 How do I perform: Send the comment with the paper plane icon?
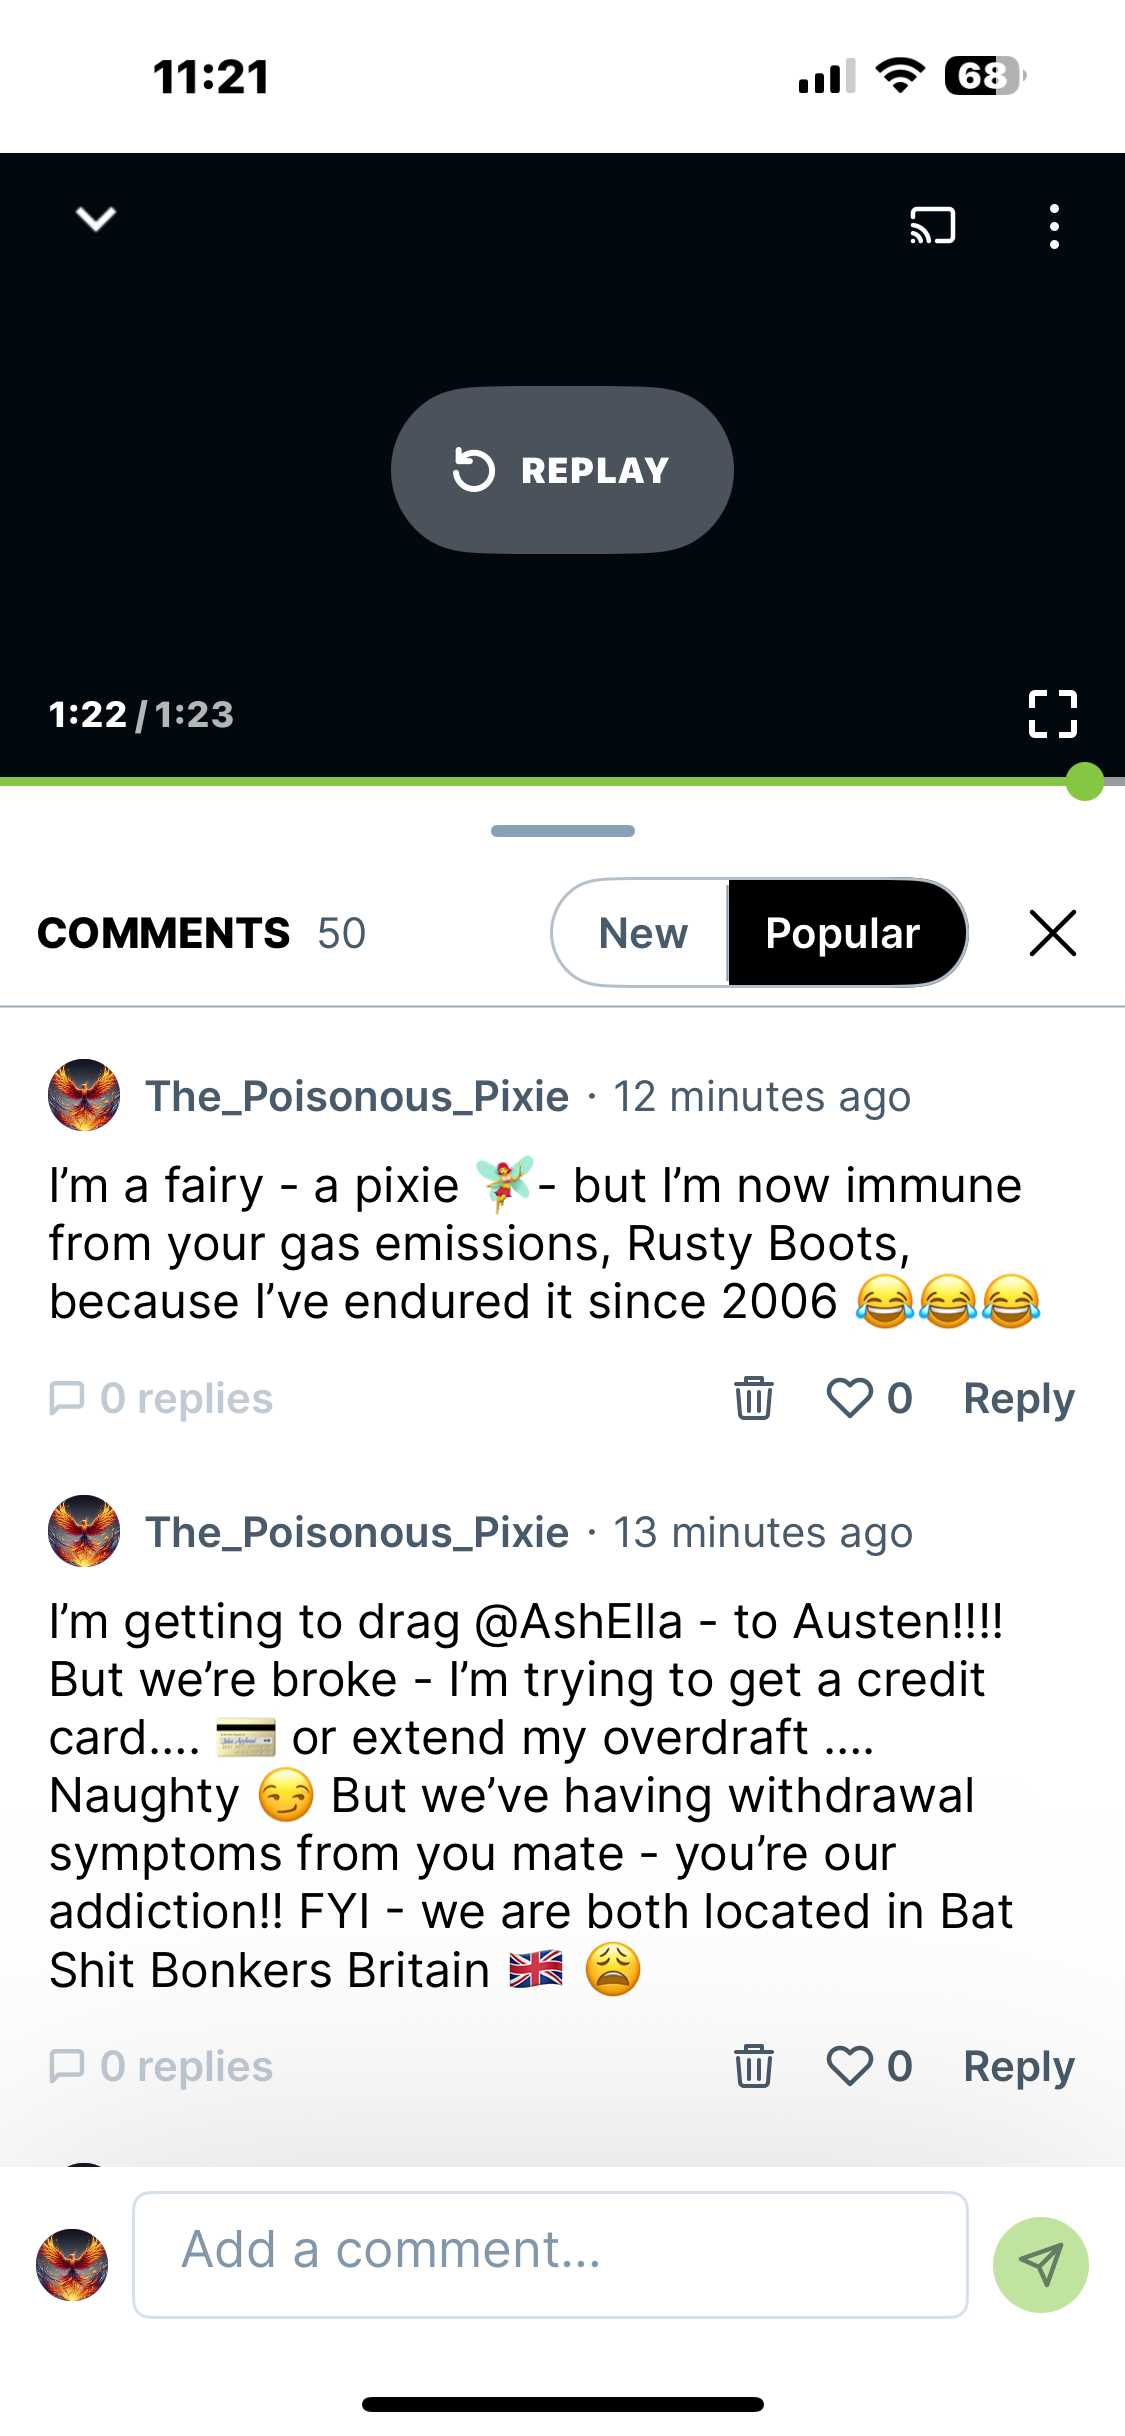(1040, 2265)
